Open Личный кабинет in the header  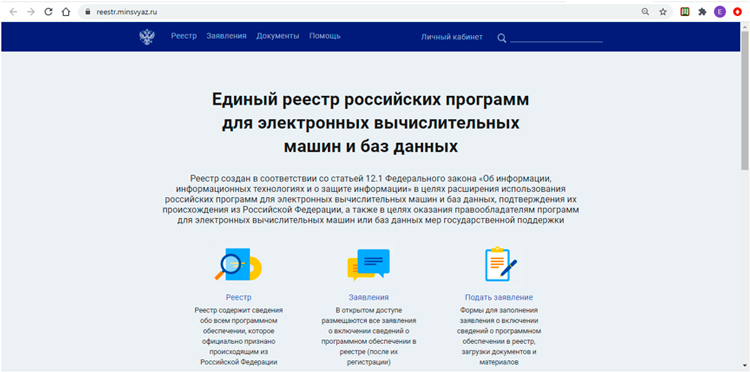tap(452, 37)
